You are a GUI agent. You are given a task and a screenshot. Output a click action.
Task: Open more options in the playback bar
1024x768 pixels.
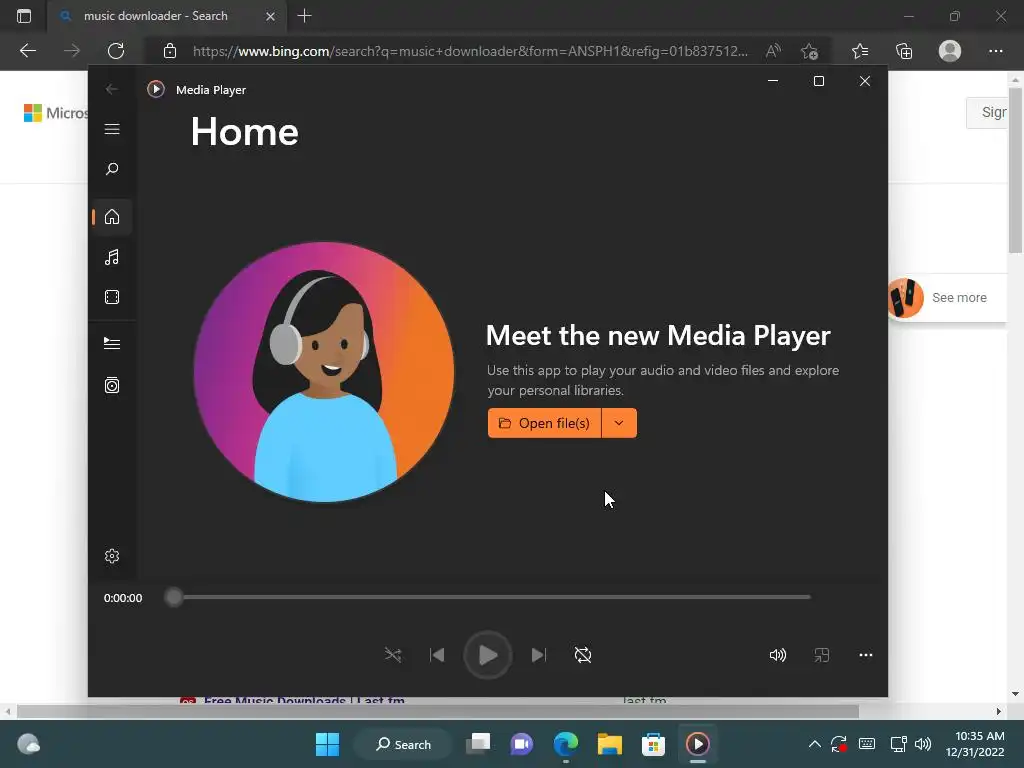coord(866,655)
